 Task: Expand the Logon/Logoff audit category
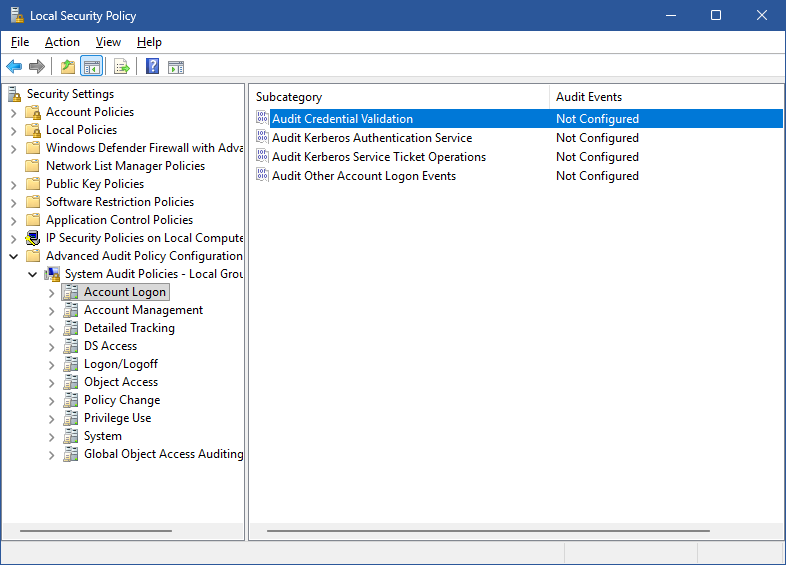(x=52, y=364)
